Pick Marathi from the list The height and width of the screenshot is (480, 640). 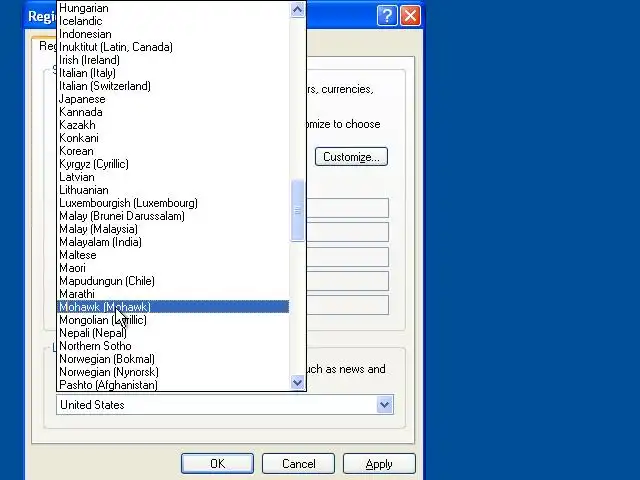173,294
